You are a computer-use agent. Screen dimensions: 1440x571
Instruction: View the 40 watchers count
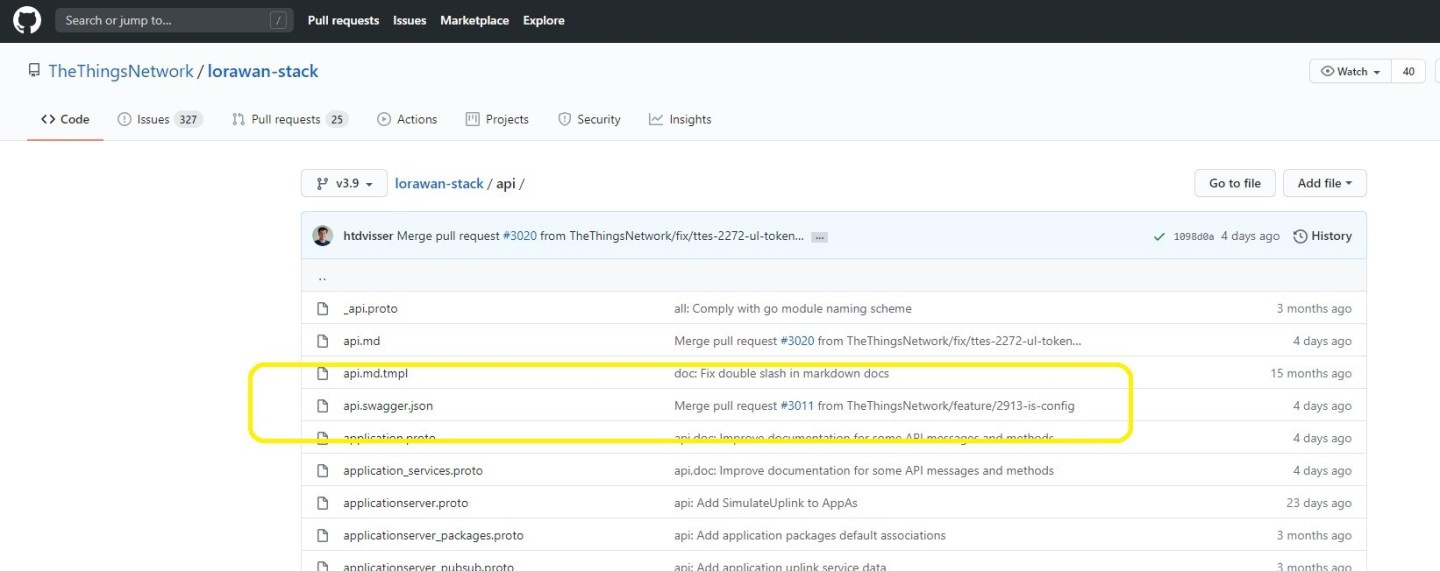1408,71
